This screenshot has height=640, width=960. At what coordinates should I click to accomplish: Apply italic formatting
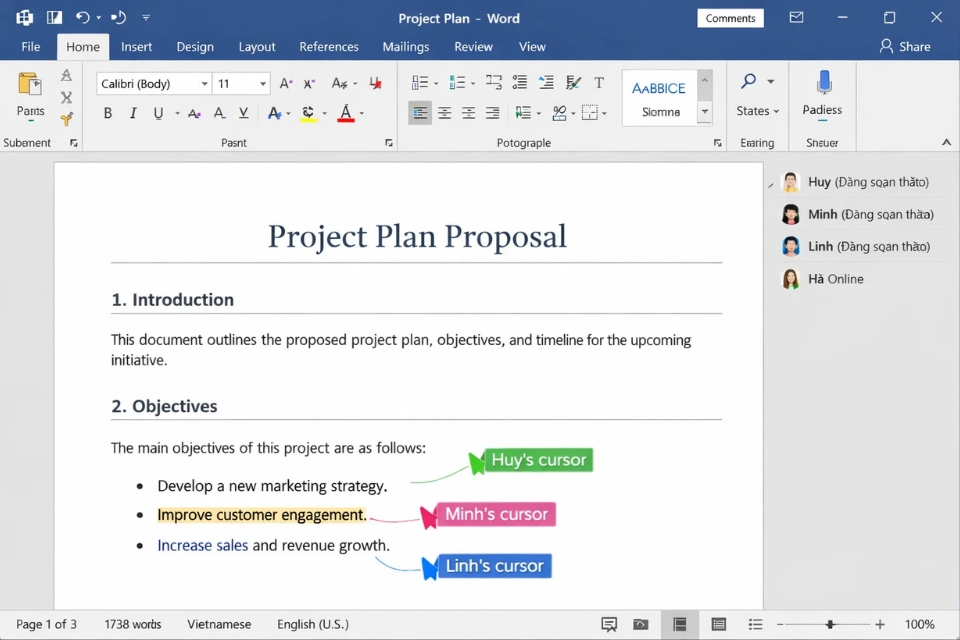(134, 113)
